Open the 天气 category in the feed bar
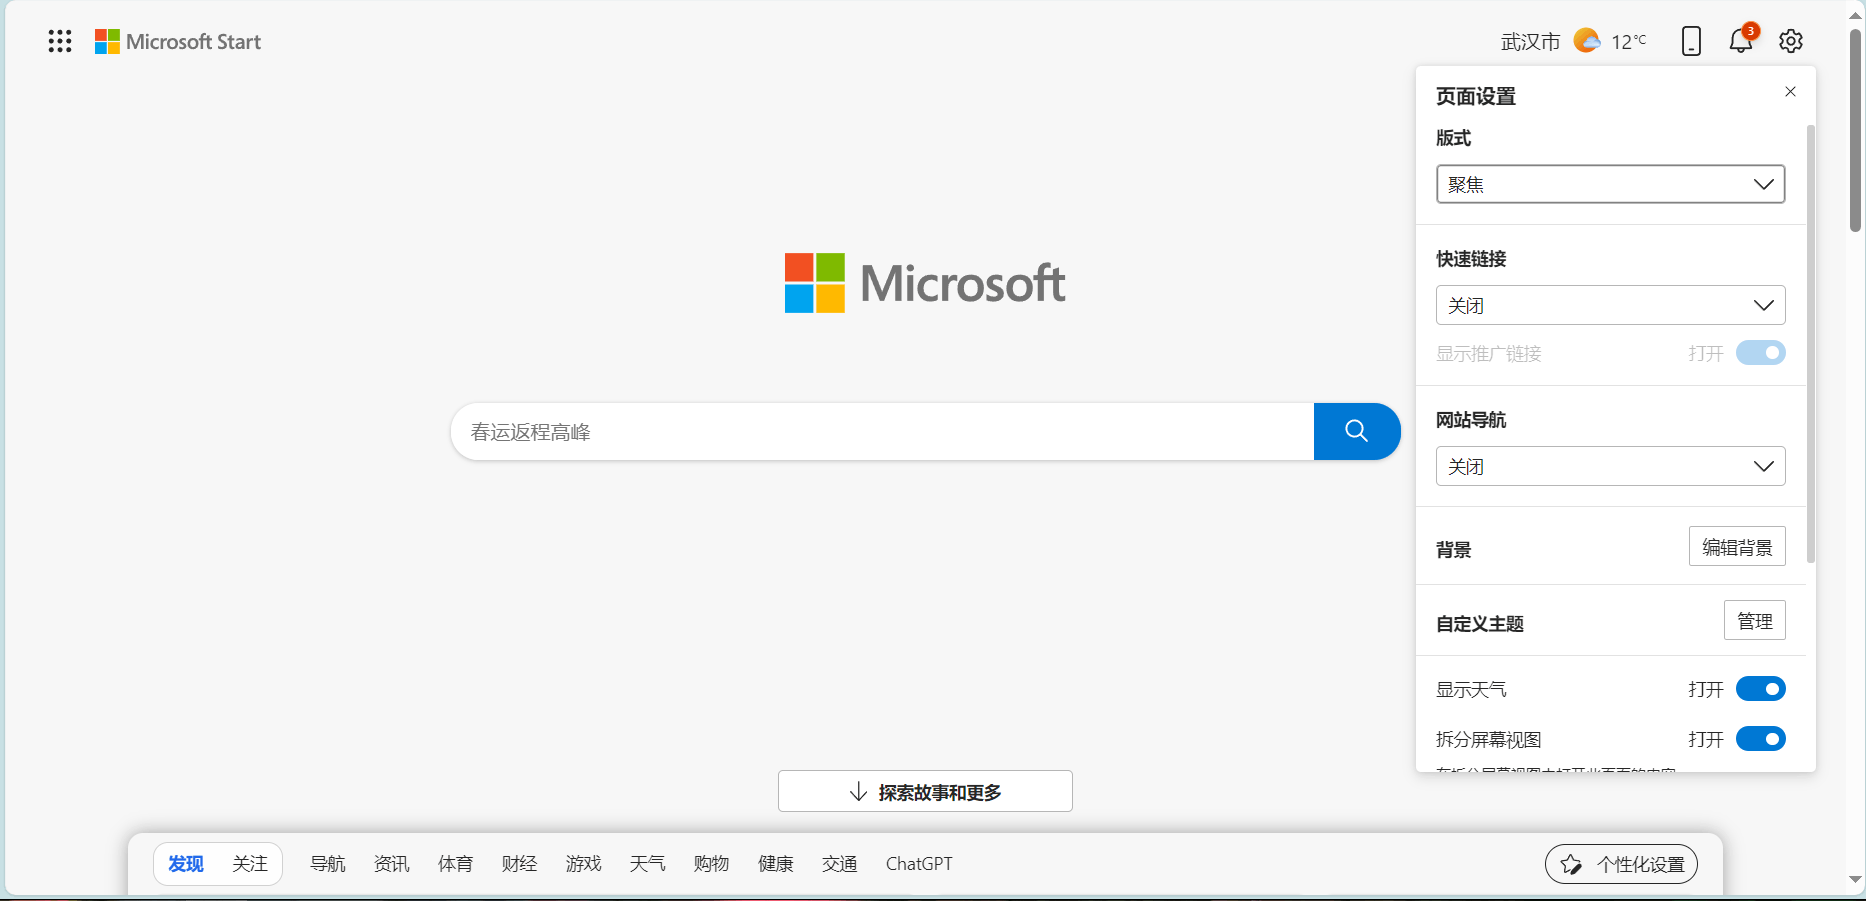The image size is (1866, 901). (x=648, y=864)
